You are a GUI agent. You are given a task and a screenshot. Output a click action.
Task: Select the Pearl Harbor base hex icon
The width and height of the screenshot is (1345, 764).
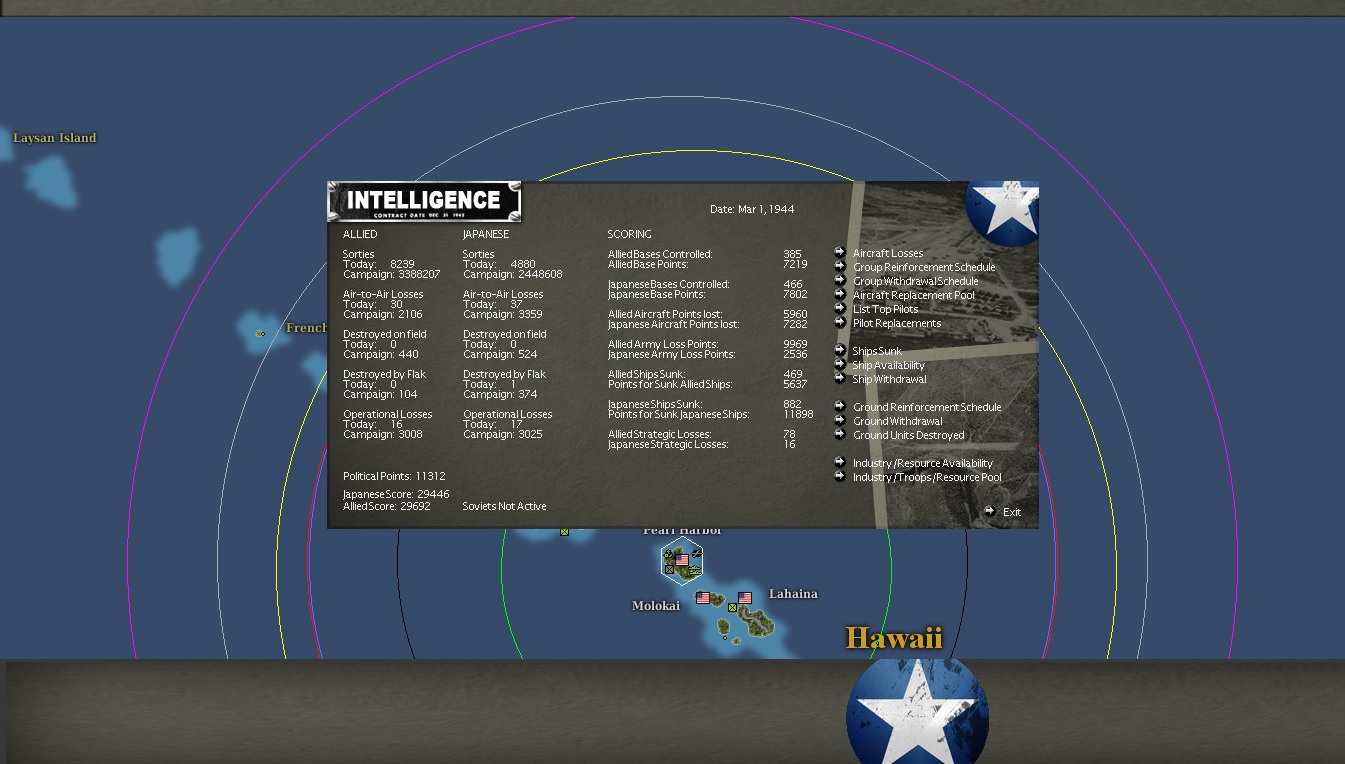point(682,560)
